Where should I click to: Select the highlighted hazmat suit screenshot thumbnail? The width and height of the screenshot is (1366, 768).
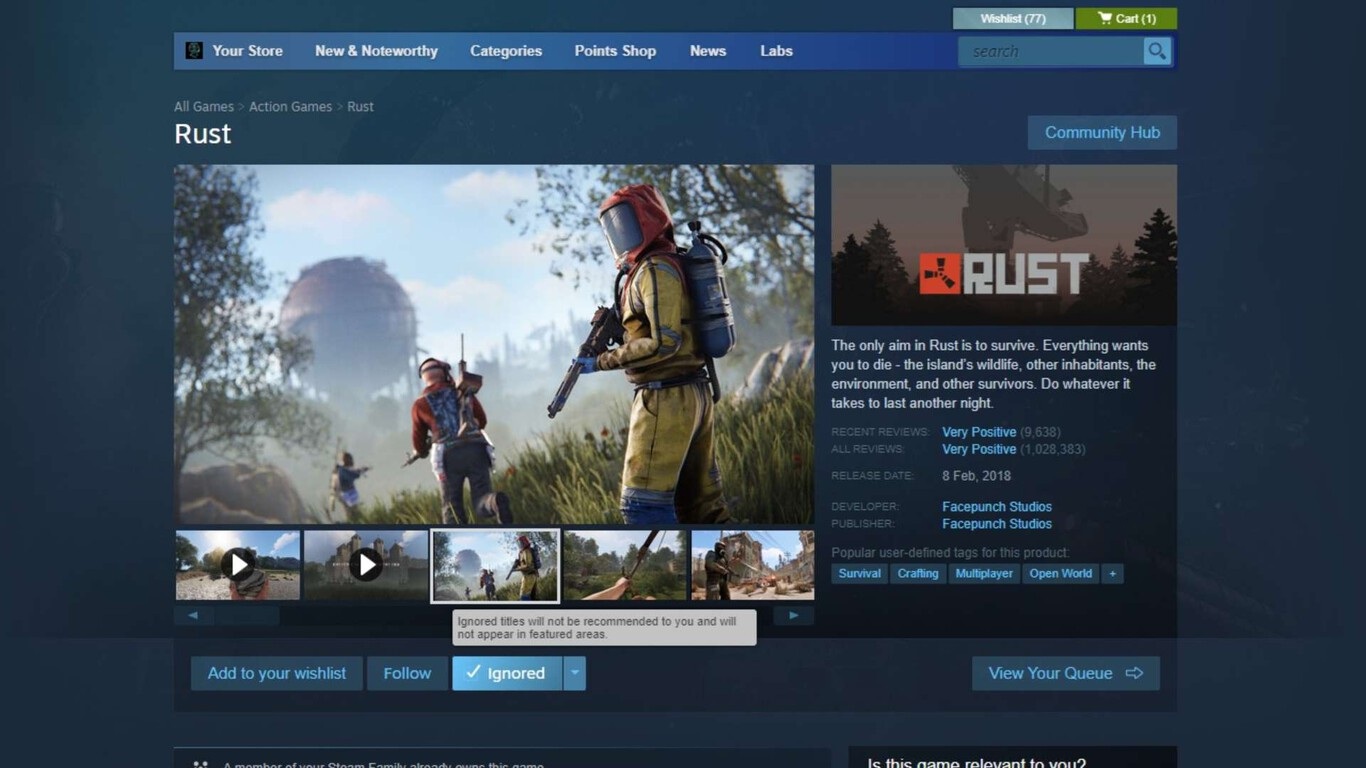495,566
